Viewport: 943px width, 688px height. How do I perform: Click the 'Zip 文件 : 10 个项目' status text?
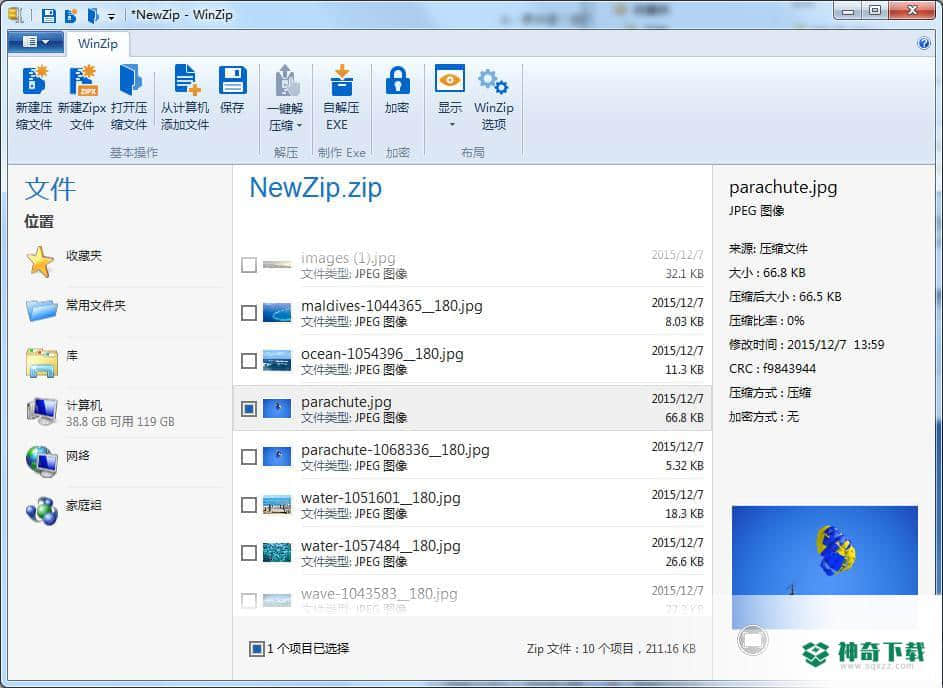(580, 648)
